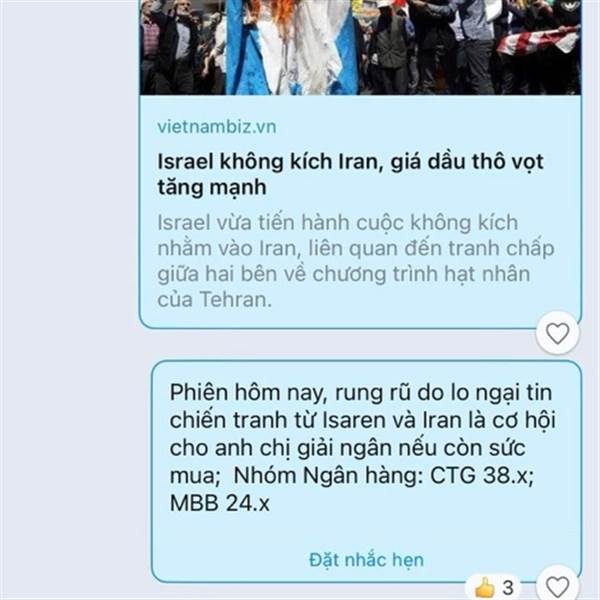Open the protest photo article thumbnail
Image resolution: width=600 pixels, height=600 pixels.
pos(360,47)
